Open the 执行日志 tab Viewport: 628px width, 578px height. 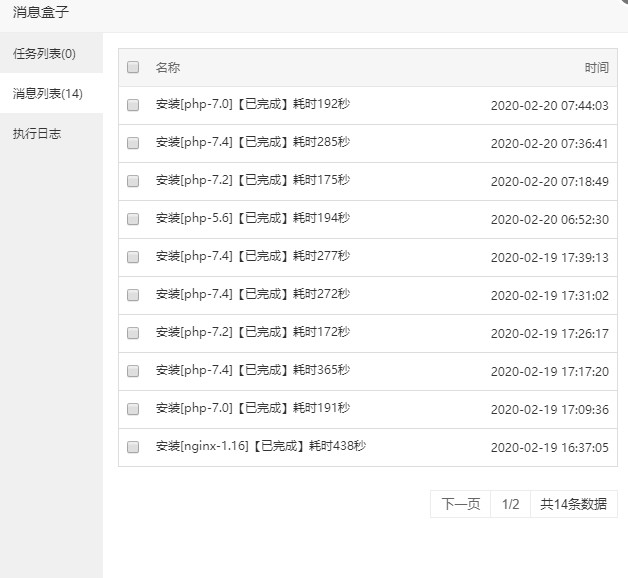[37, 133]
